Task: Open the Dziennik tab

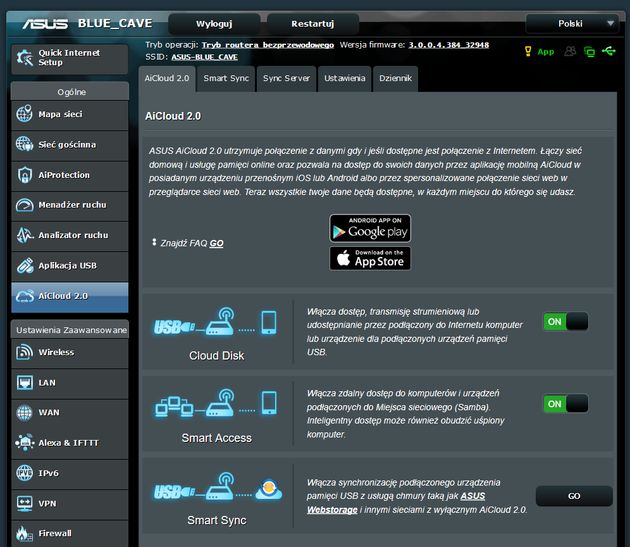Action: tap(395, 78)
